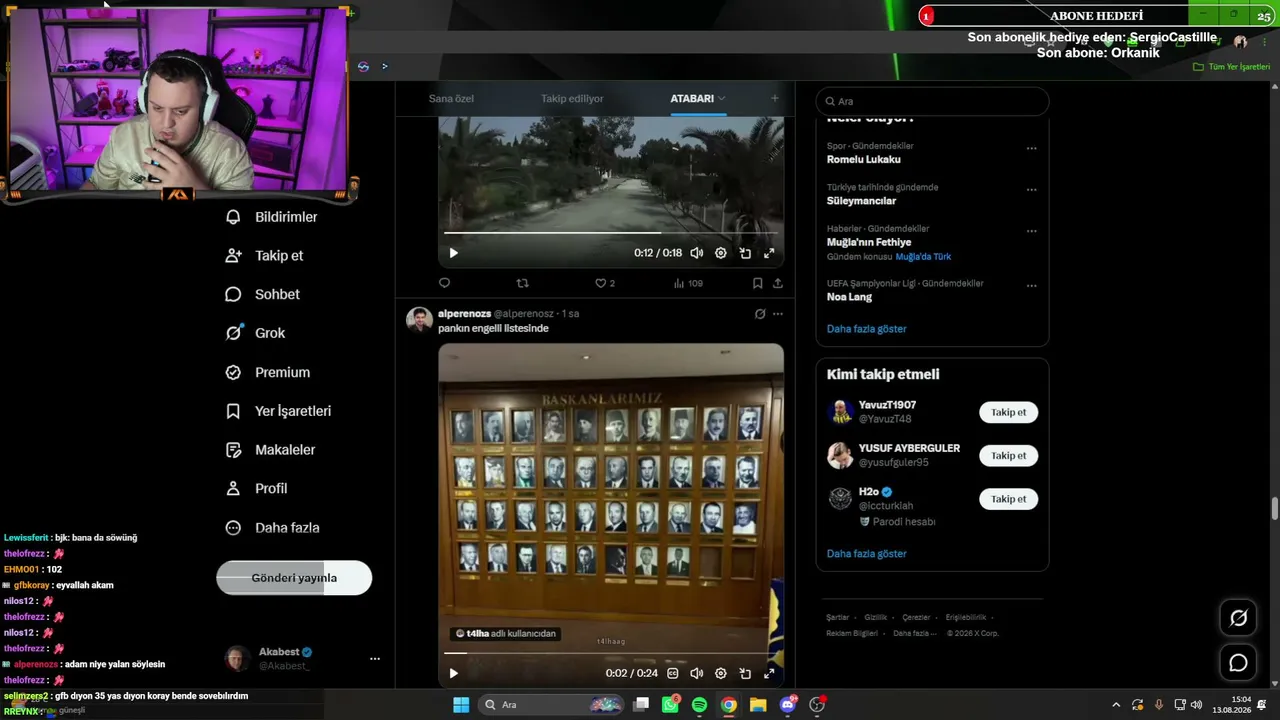Mute the 0:24 video's sound

[x=697, y=673]
